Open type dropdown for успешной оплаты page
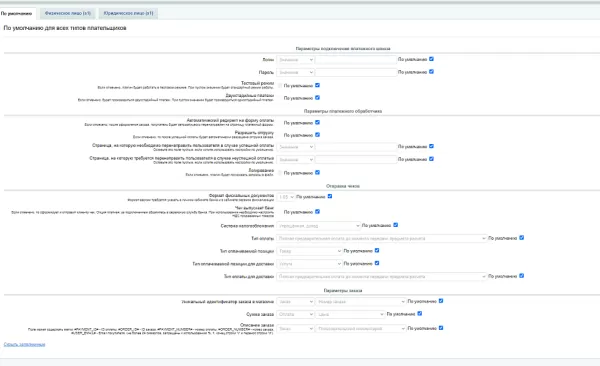Screen dimensions: 600x366 pyautogui.click(x=295, y=147)
